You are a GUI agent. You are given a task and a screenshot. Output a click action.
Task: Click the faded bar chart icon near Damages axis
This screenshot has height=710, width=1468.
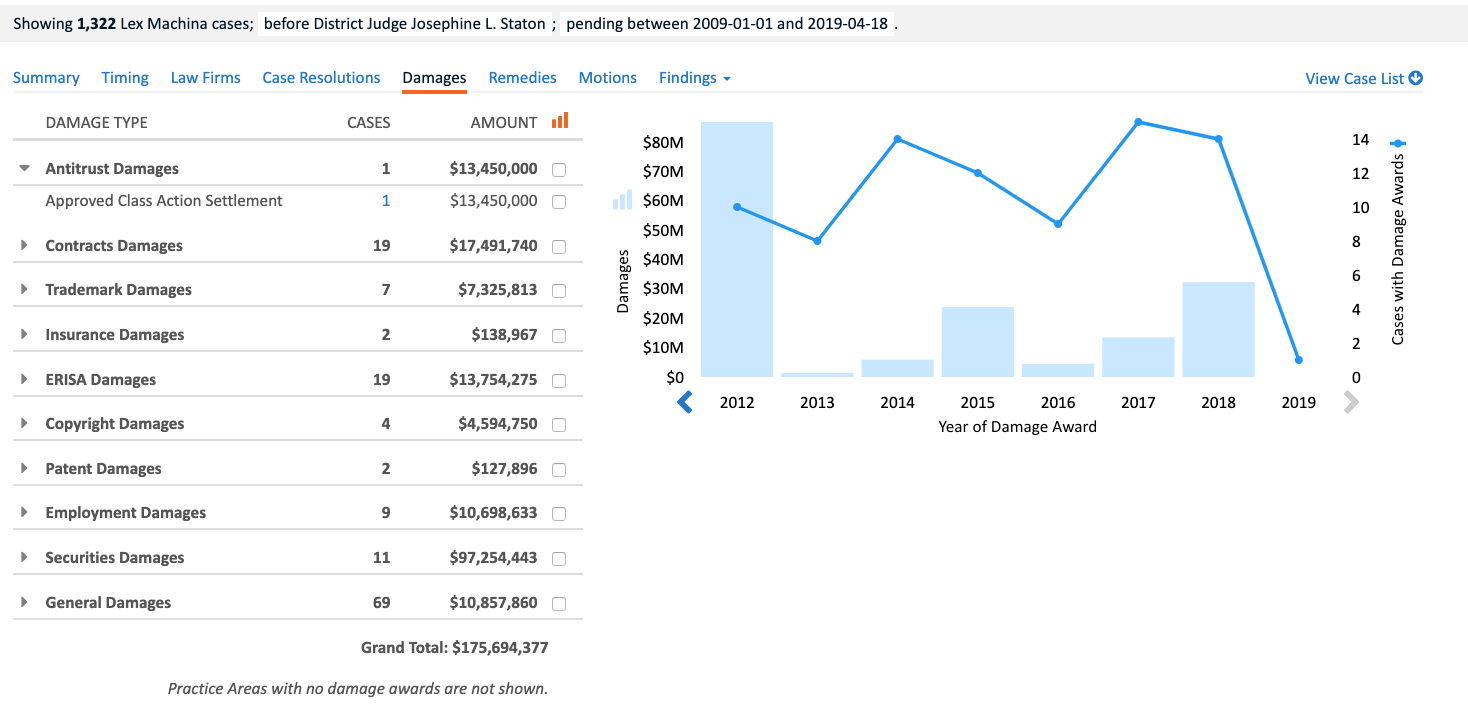(622, 200)
